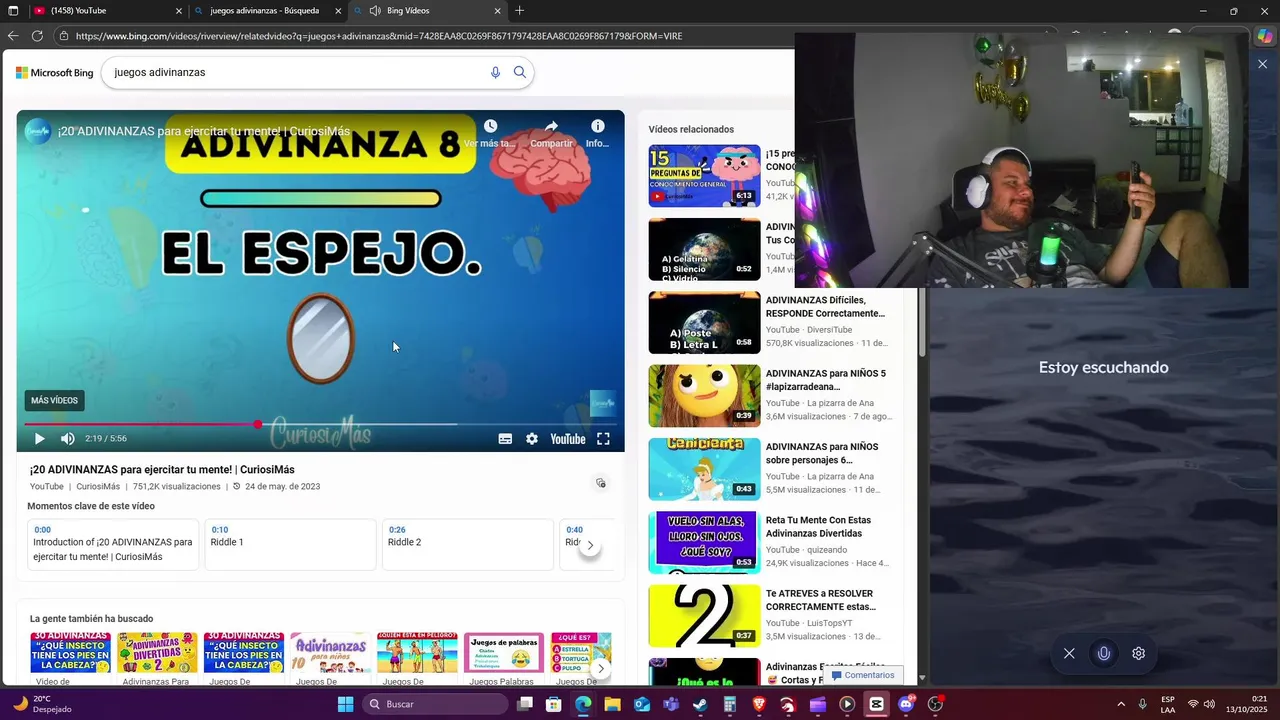Open Steam from taskbar

pos(700,704)
